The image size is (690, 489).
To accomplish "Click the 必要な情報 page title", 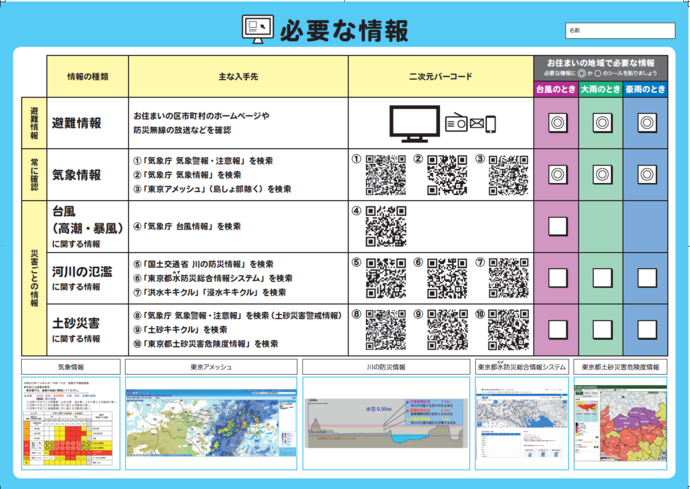I will 344,30.
